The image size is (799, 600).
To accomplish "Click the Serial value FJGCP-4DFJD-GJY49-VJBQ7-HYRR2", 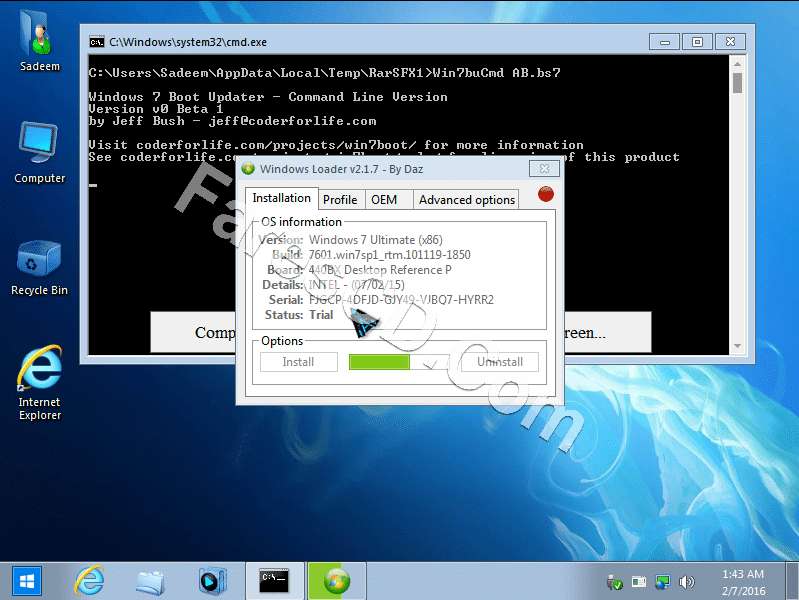I will tap(402, 300).
